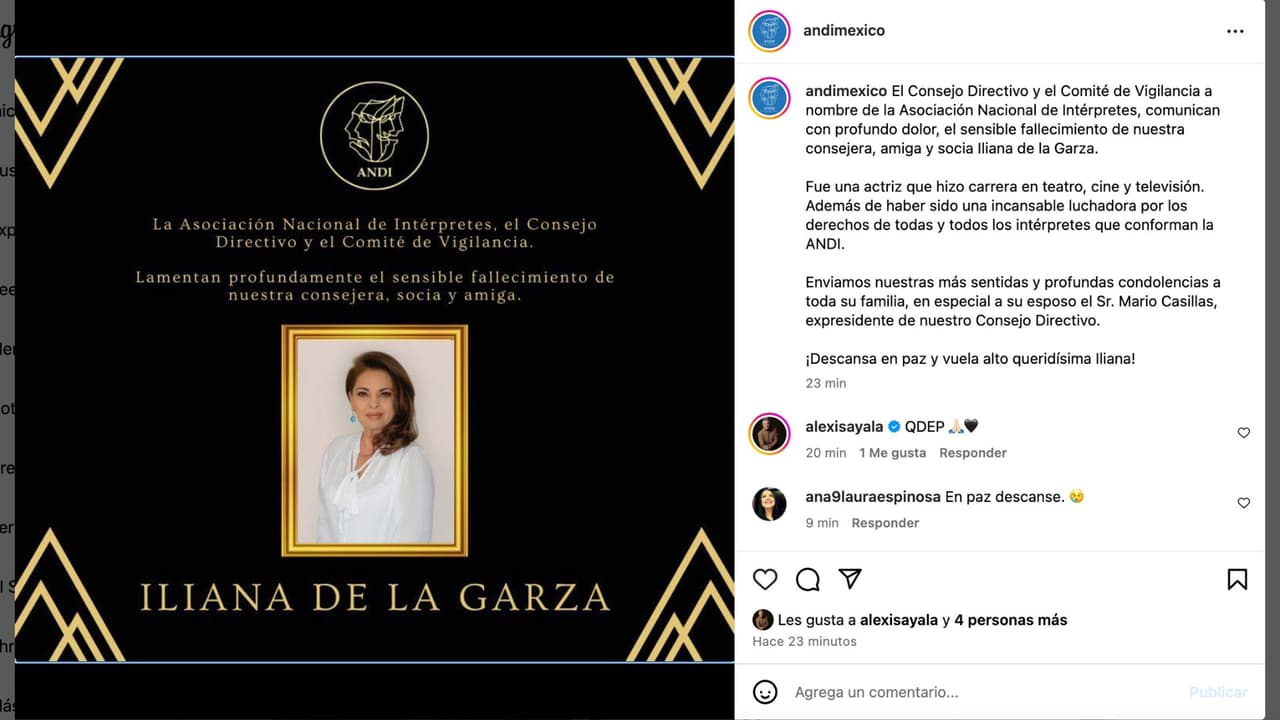The width and height of the screenshot is (1280, 720).
Task: Like alexisayala's QDEP comment with the heart
Action: click(1243, 433)
